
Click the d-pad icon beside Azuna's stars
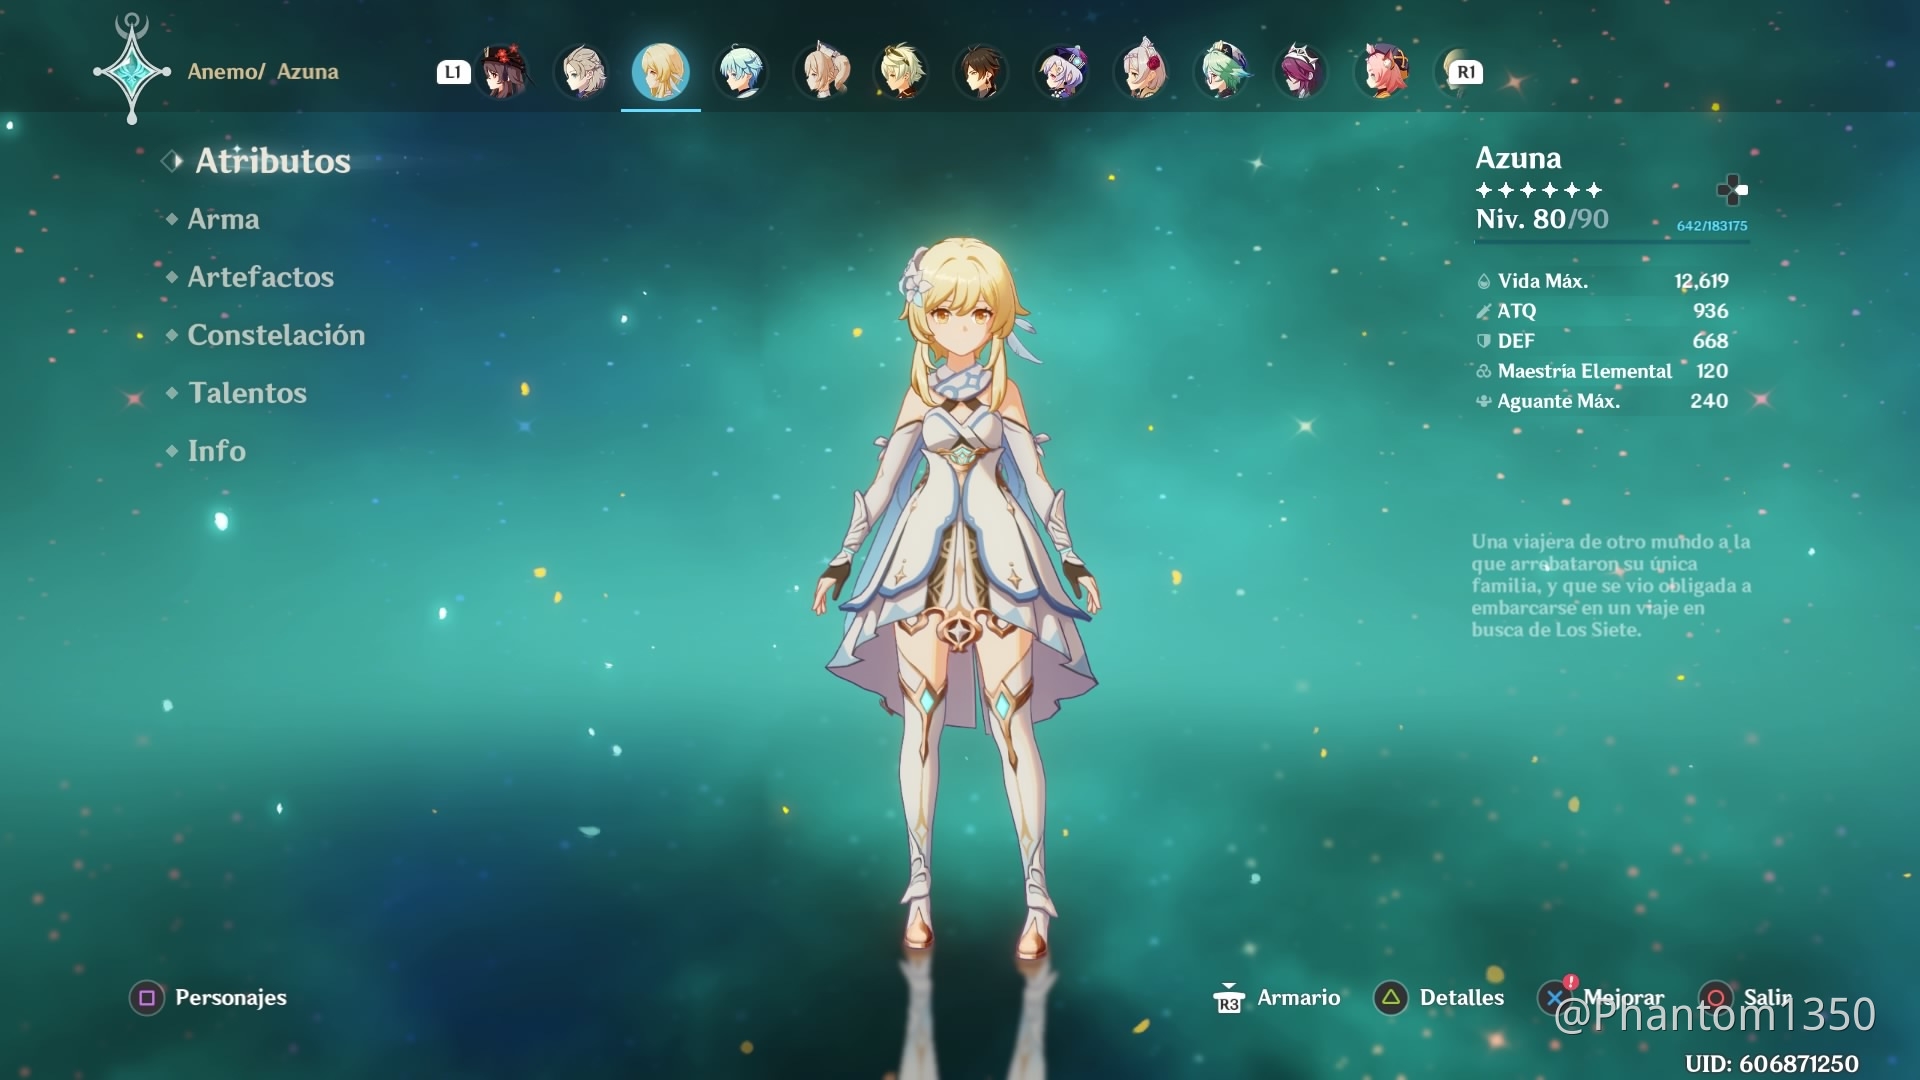point(1732,189)
